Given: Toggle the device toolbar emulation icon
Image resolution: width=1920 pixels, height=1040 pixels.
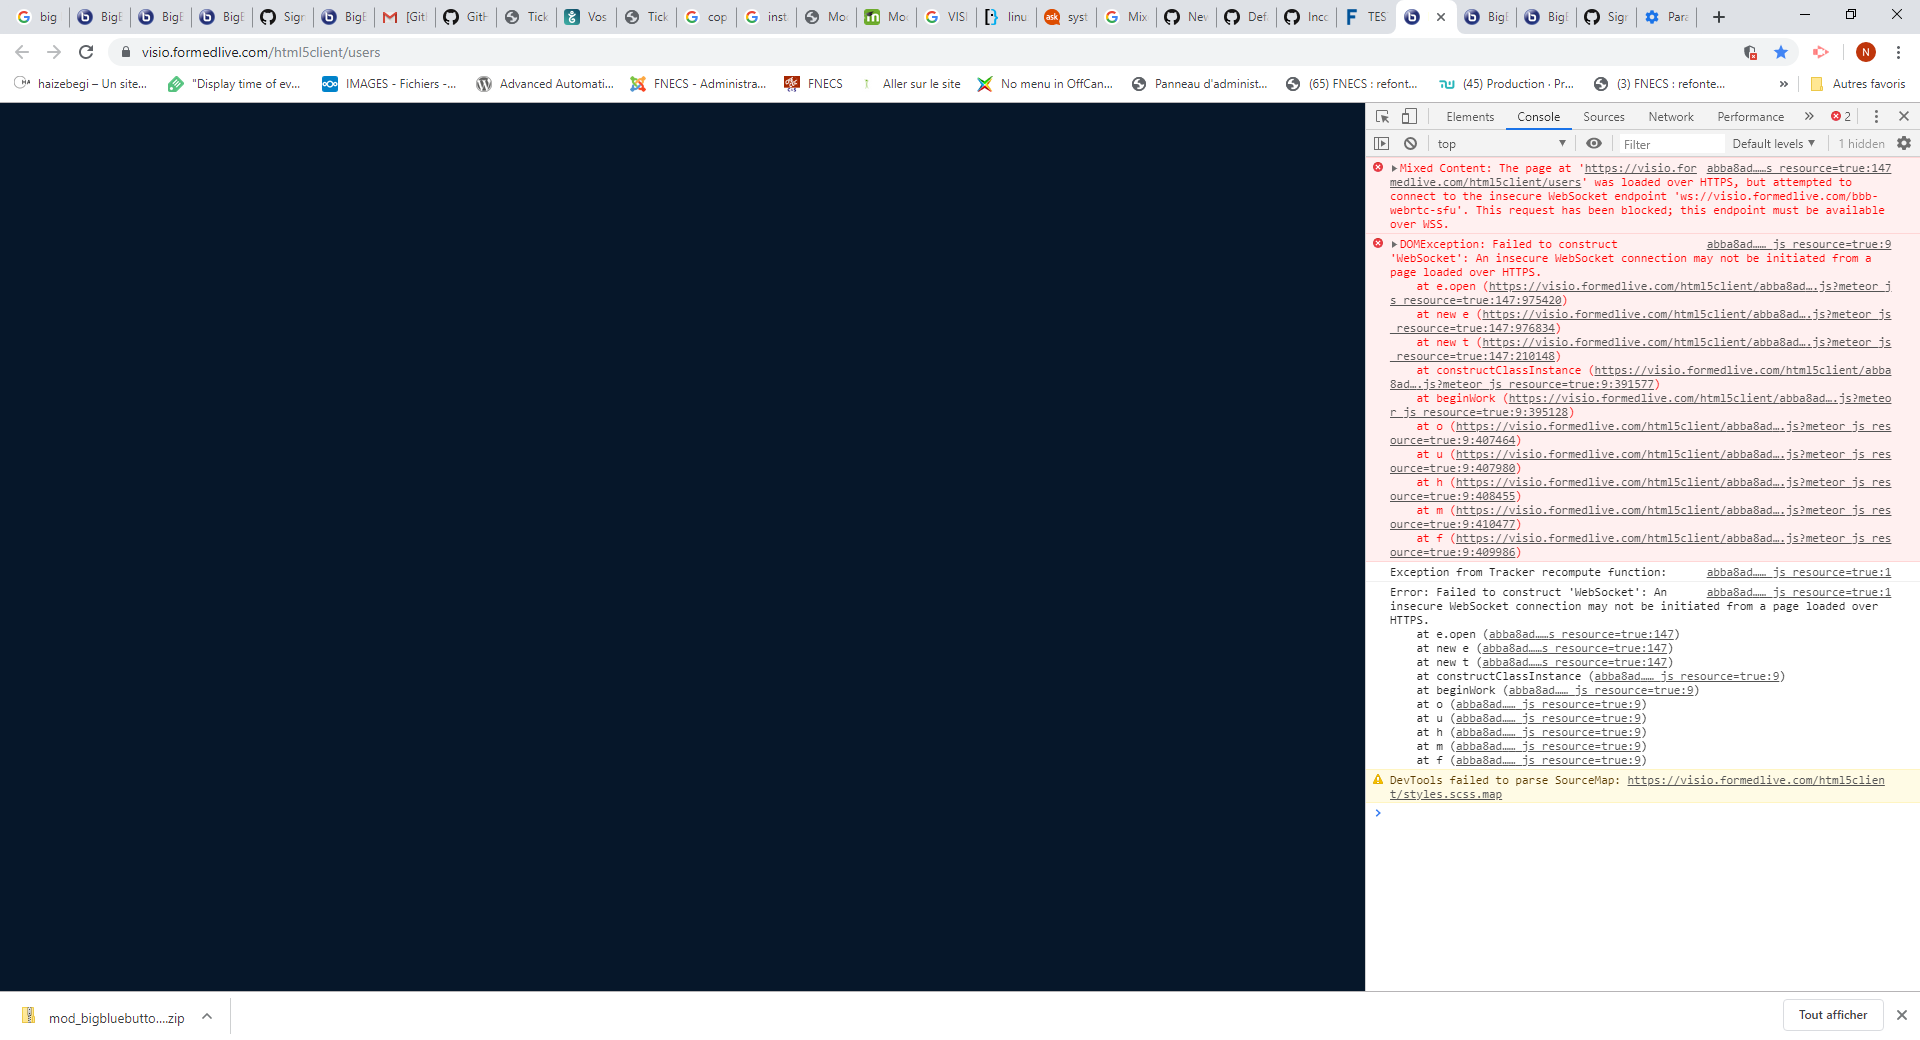Looking at the screenshot, I should (x=1410, y=117).
